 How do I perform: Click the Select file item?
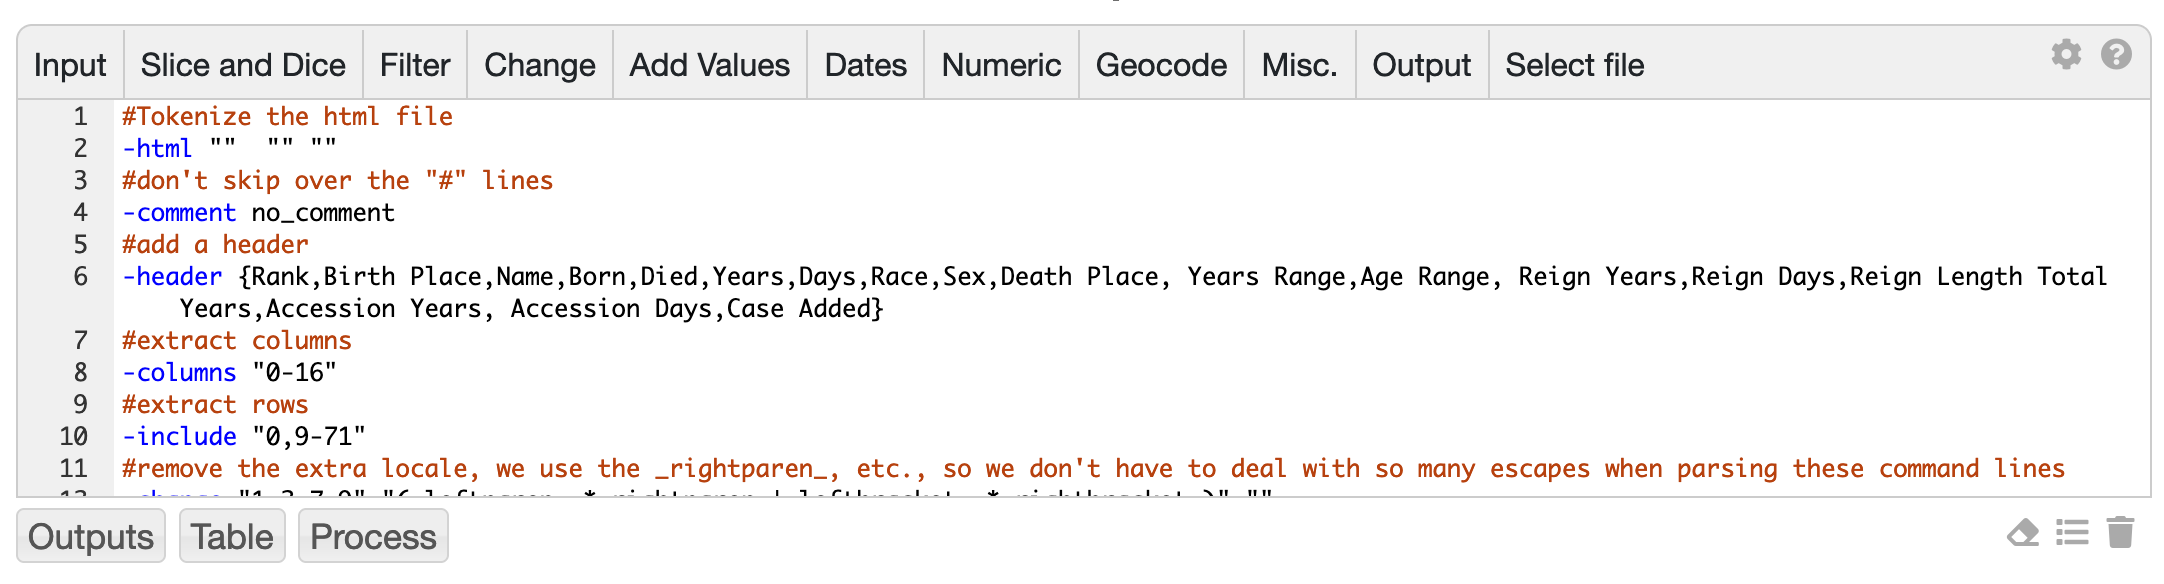pyautogui.click(x=1575, y=65)
